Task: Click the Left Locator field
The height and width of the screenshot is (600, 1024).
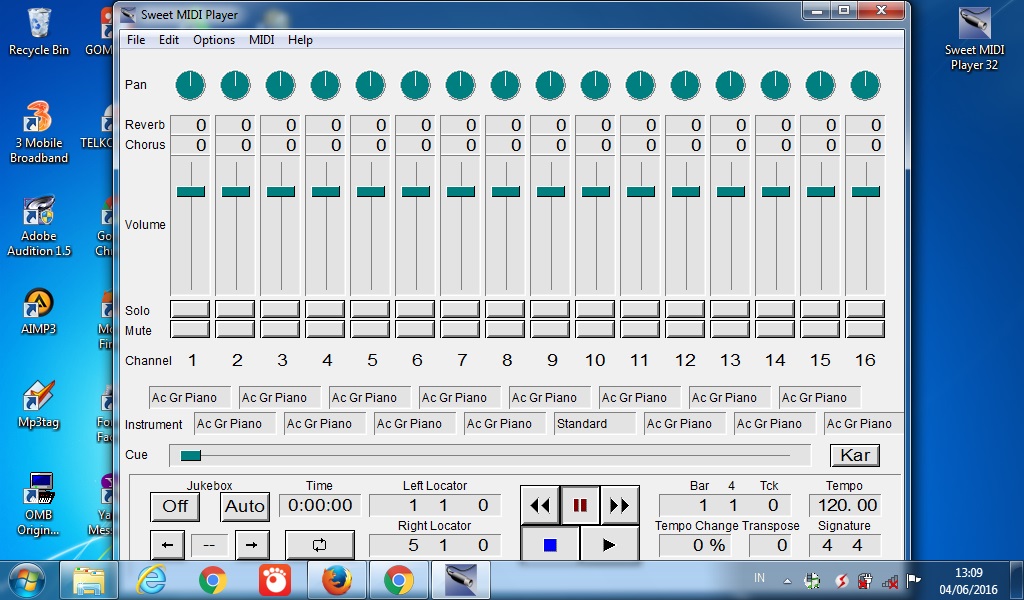Action: point(435,505)
